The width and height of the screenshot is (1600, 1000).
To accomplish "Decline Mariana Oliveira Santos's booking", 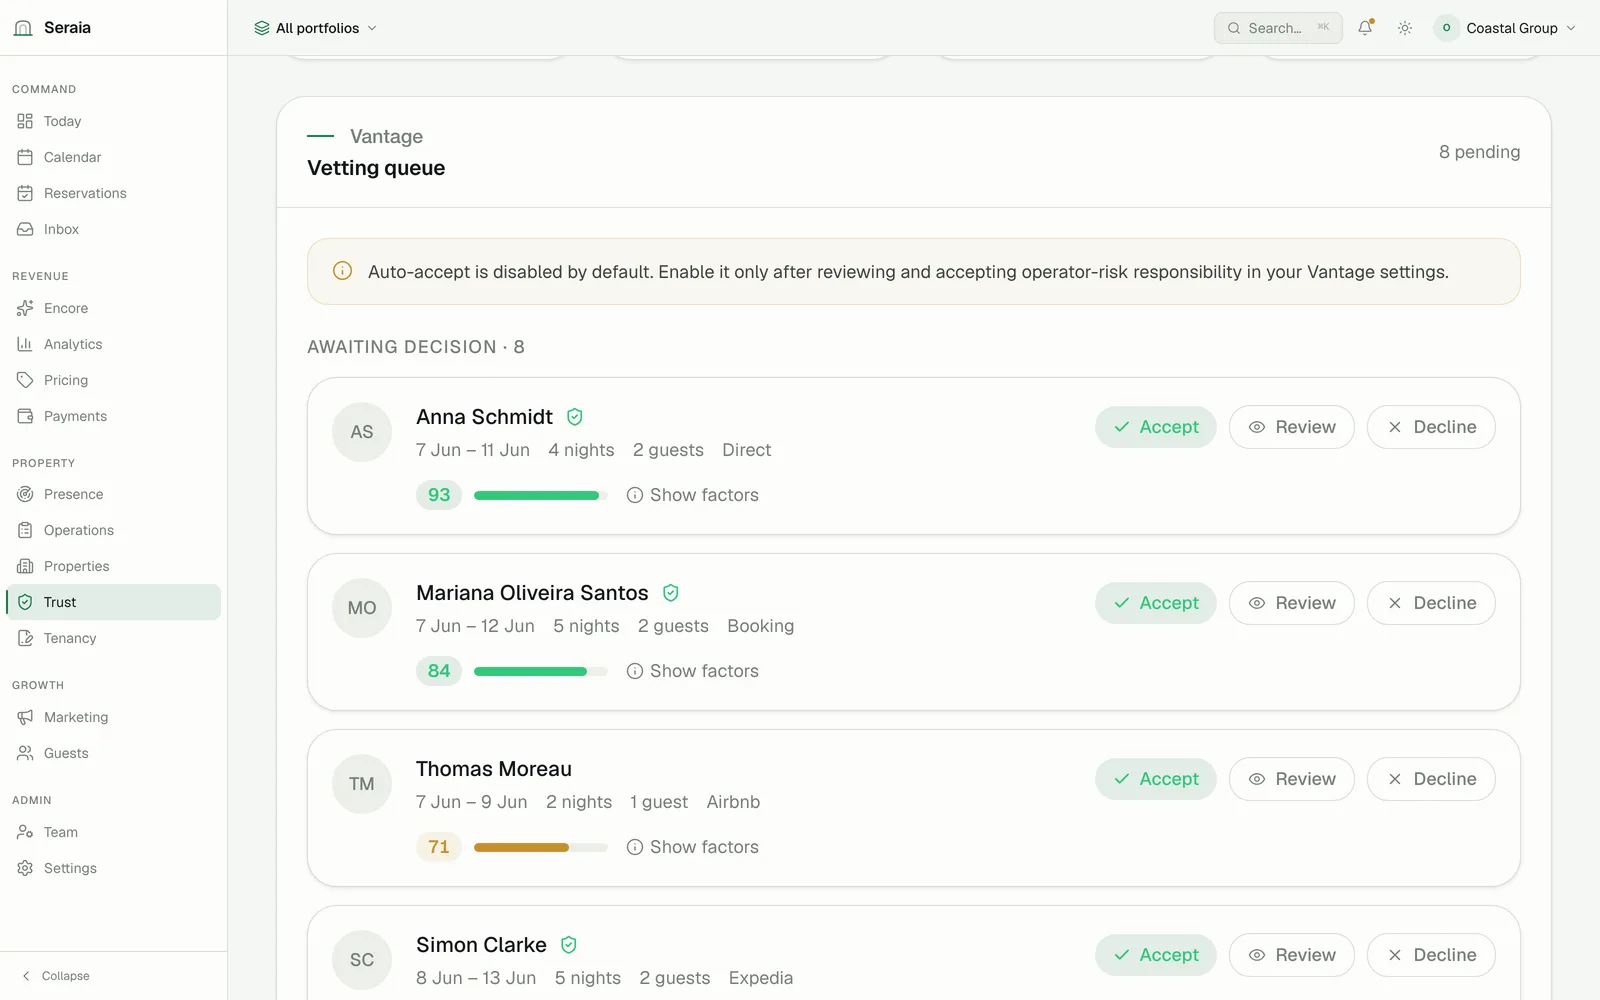I will [x=1431, y=603].
